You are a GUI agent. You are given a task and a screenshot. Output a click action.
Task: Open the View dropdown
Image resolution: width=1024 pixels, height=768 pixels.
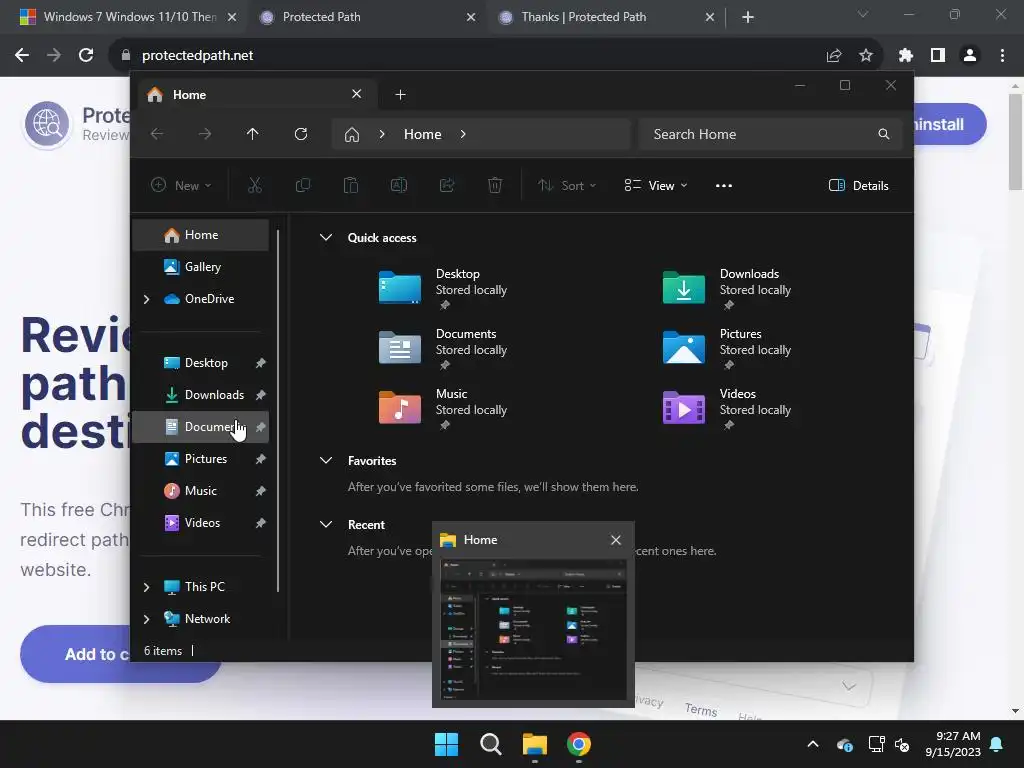(x=656, y=185)
